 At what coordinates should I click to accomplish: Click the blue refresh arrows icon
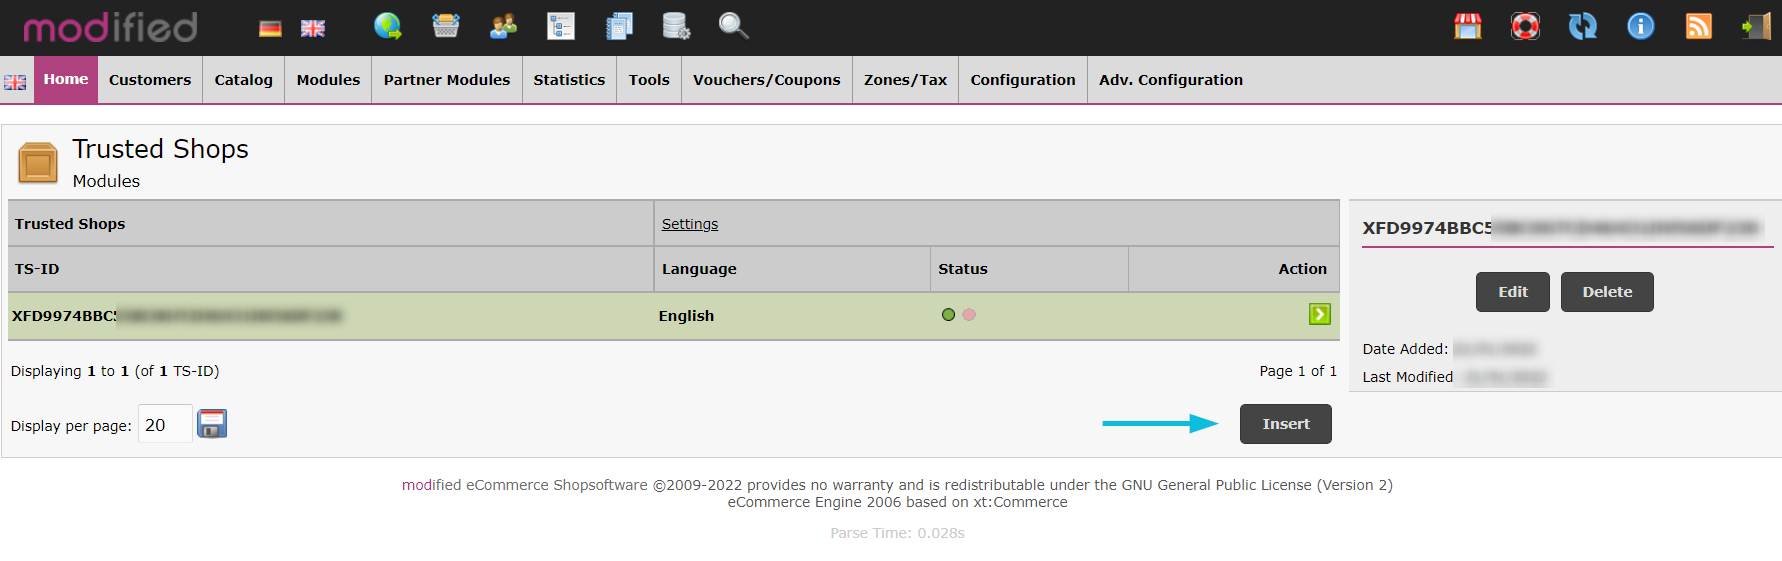[1583, 26]
